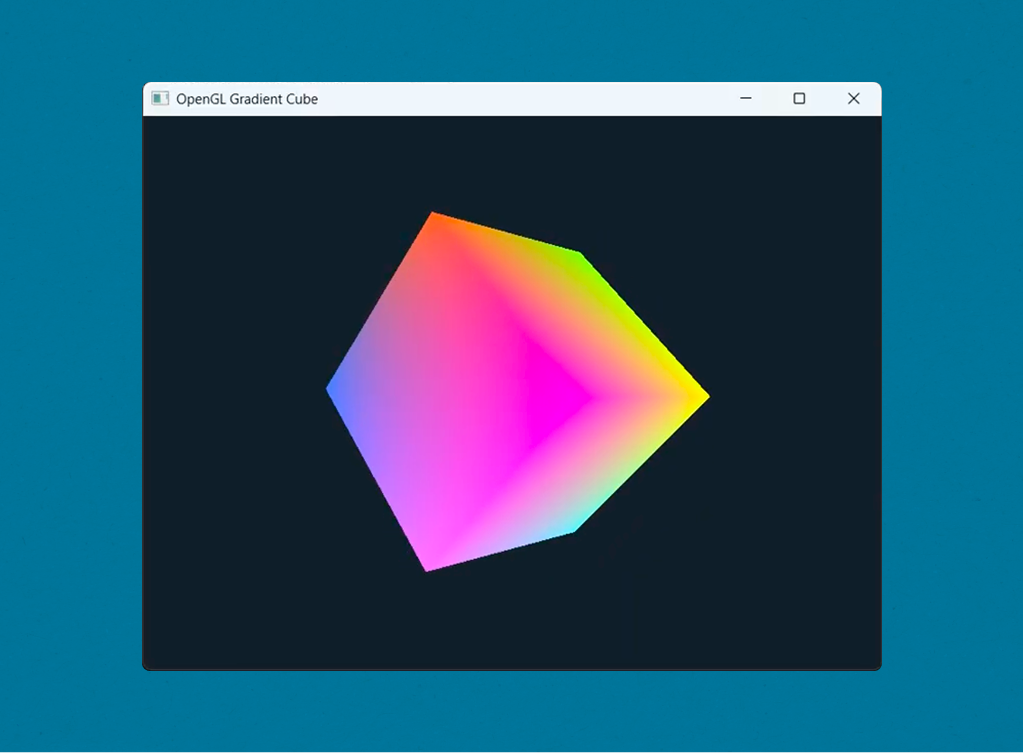Click the green upper-right corner of the cube
This screenshot has height=753, width=1023.
click(577, 256)
